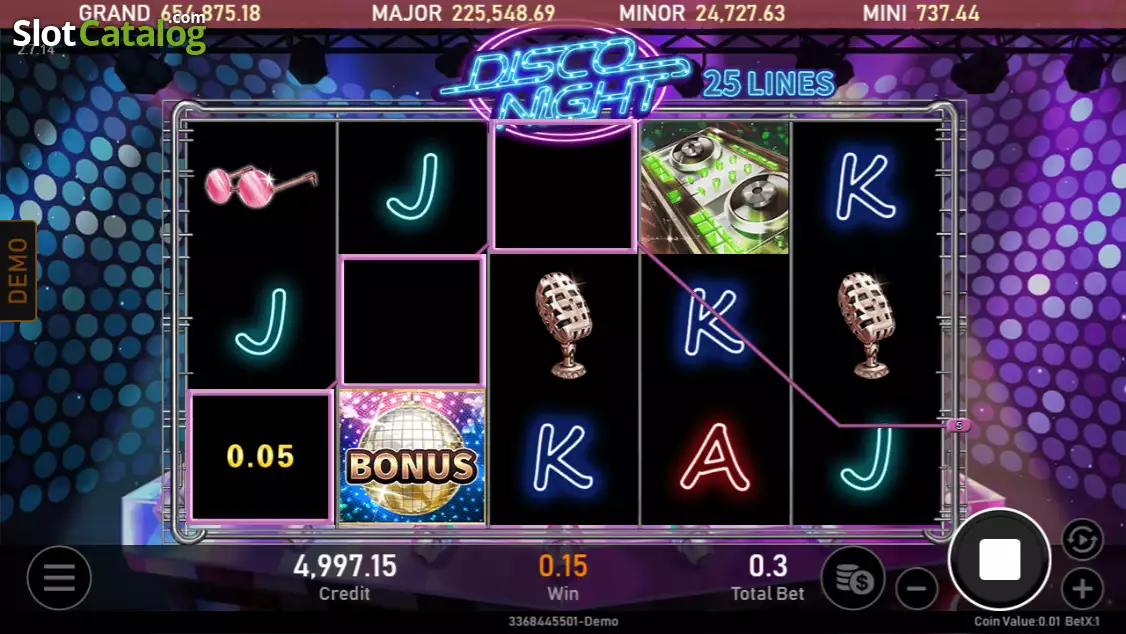The height and width of the screenshot is (634, 1126).
Task: Click the 0.05 win amount cell
Action: click(x=260, y=456)
